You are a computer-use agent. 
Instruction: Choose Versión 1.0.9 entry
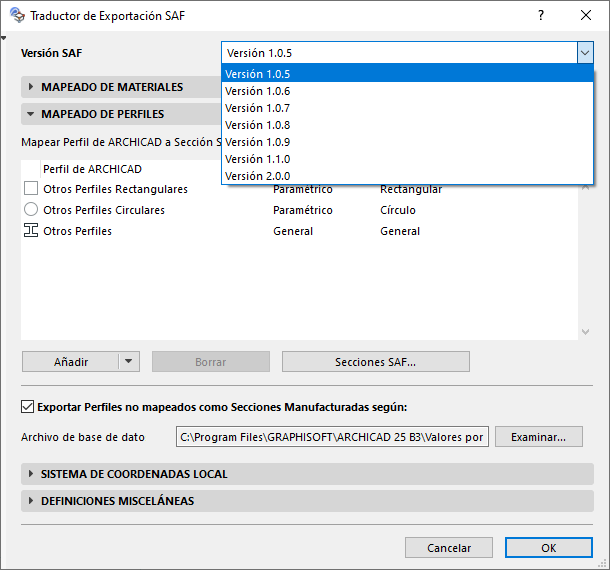click(x=407, y=142)
